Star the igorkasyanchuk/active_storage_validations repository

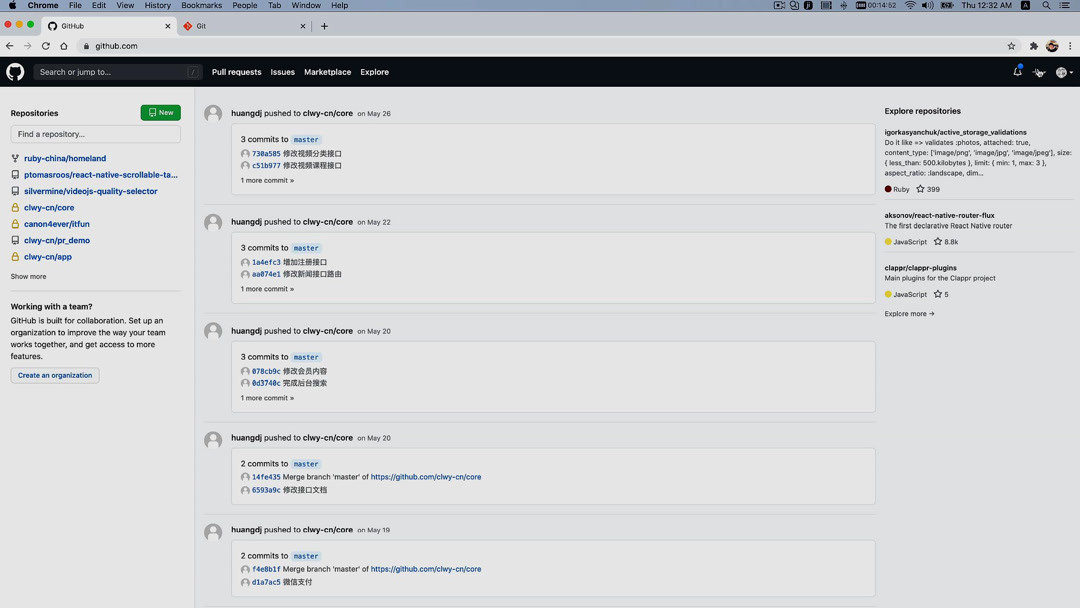[921, 189]
